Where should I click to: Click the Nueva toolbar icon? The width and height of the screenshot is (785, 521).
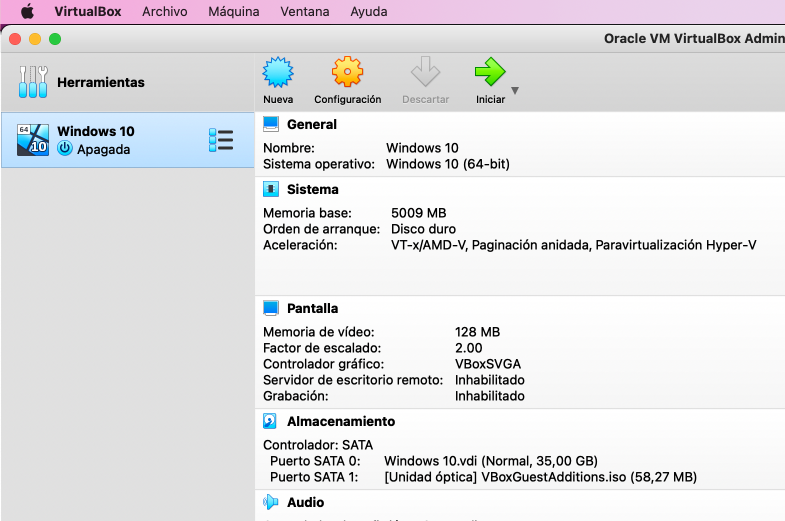(x=278, y=74)
